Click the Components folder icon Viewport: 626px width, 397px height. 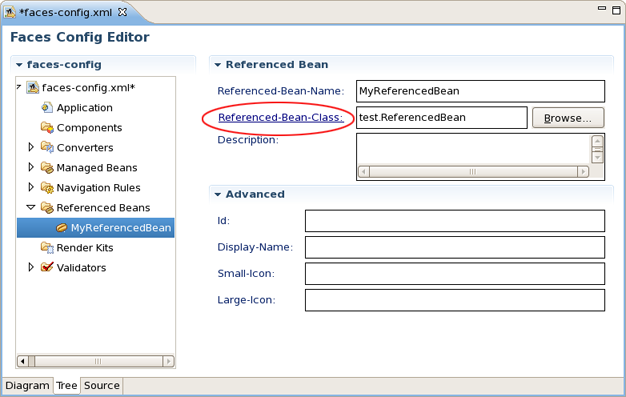pos(47,127)
